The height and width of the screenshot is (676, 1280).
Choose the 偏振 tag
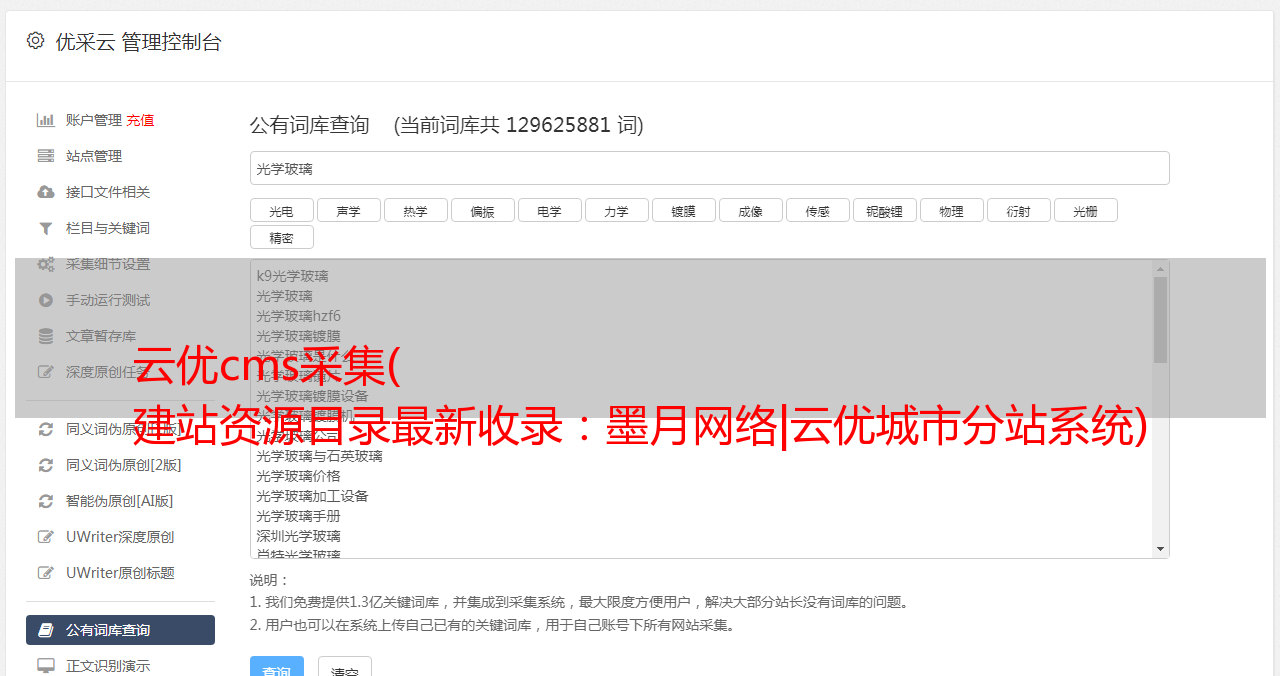[x=482, y=210]
